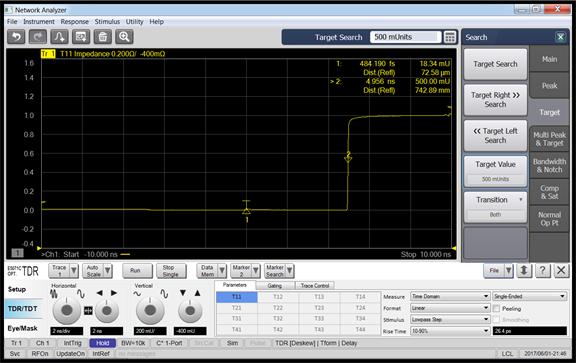Click the large vertical scale waveform icon
Screen dimensions: 576x363
coord(164,294)
